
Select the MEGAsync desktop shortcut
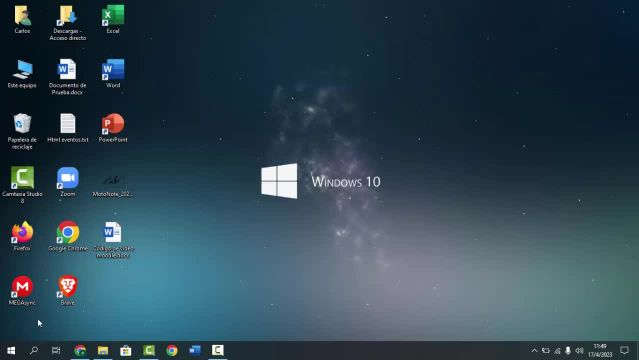click(22, 290)
